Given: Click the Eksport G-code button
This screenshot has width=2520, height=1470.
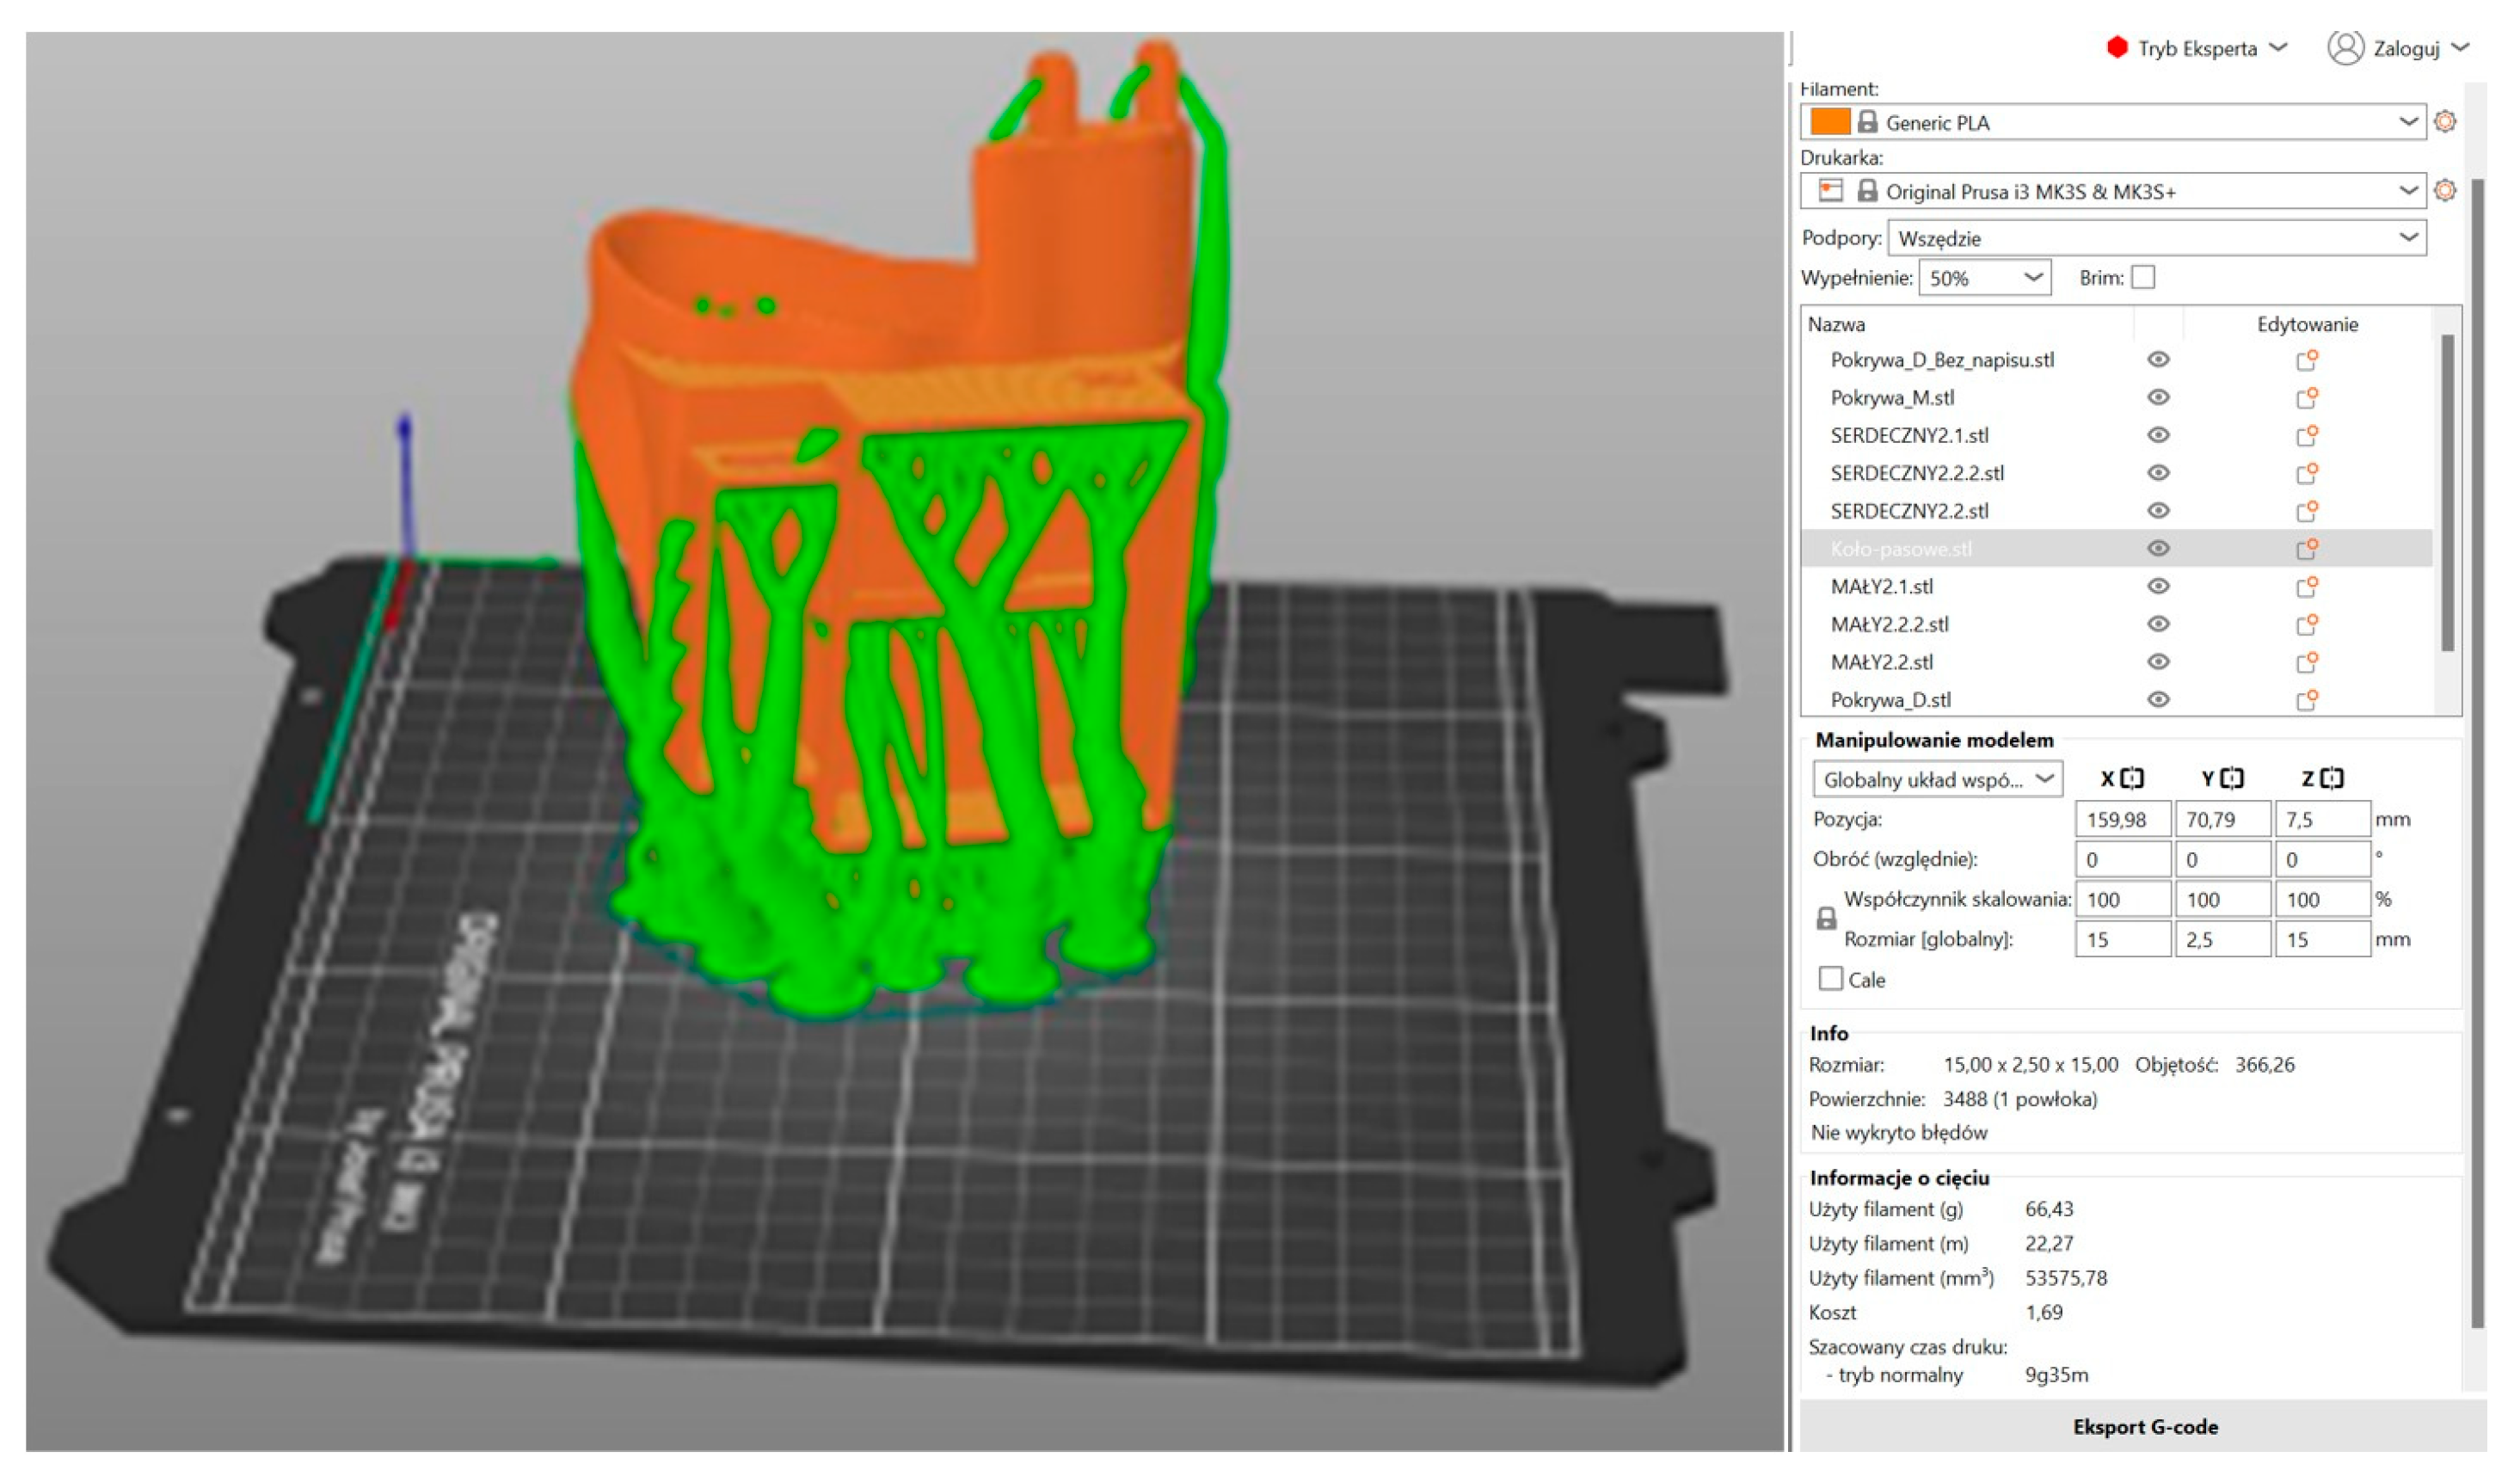Looking at the screenshot, I should coord(2145,1427).
